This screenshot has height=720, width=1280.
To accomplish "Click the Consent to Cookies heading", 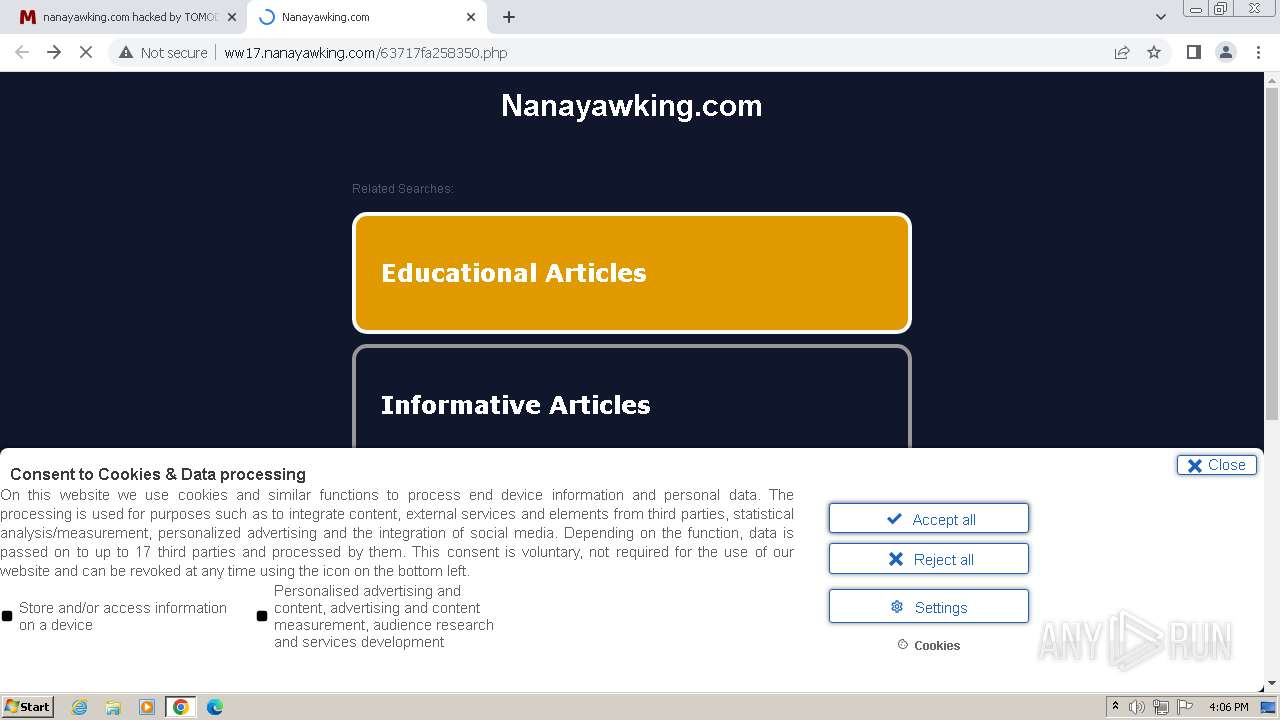I will coord(158,474).
